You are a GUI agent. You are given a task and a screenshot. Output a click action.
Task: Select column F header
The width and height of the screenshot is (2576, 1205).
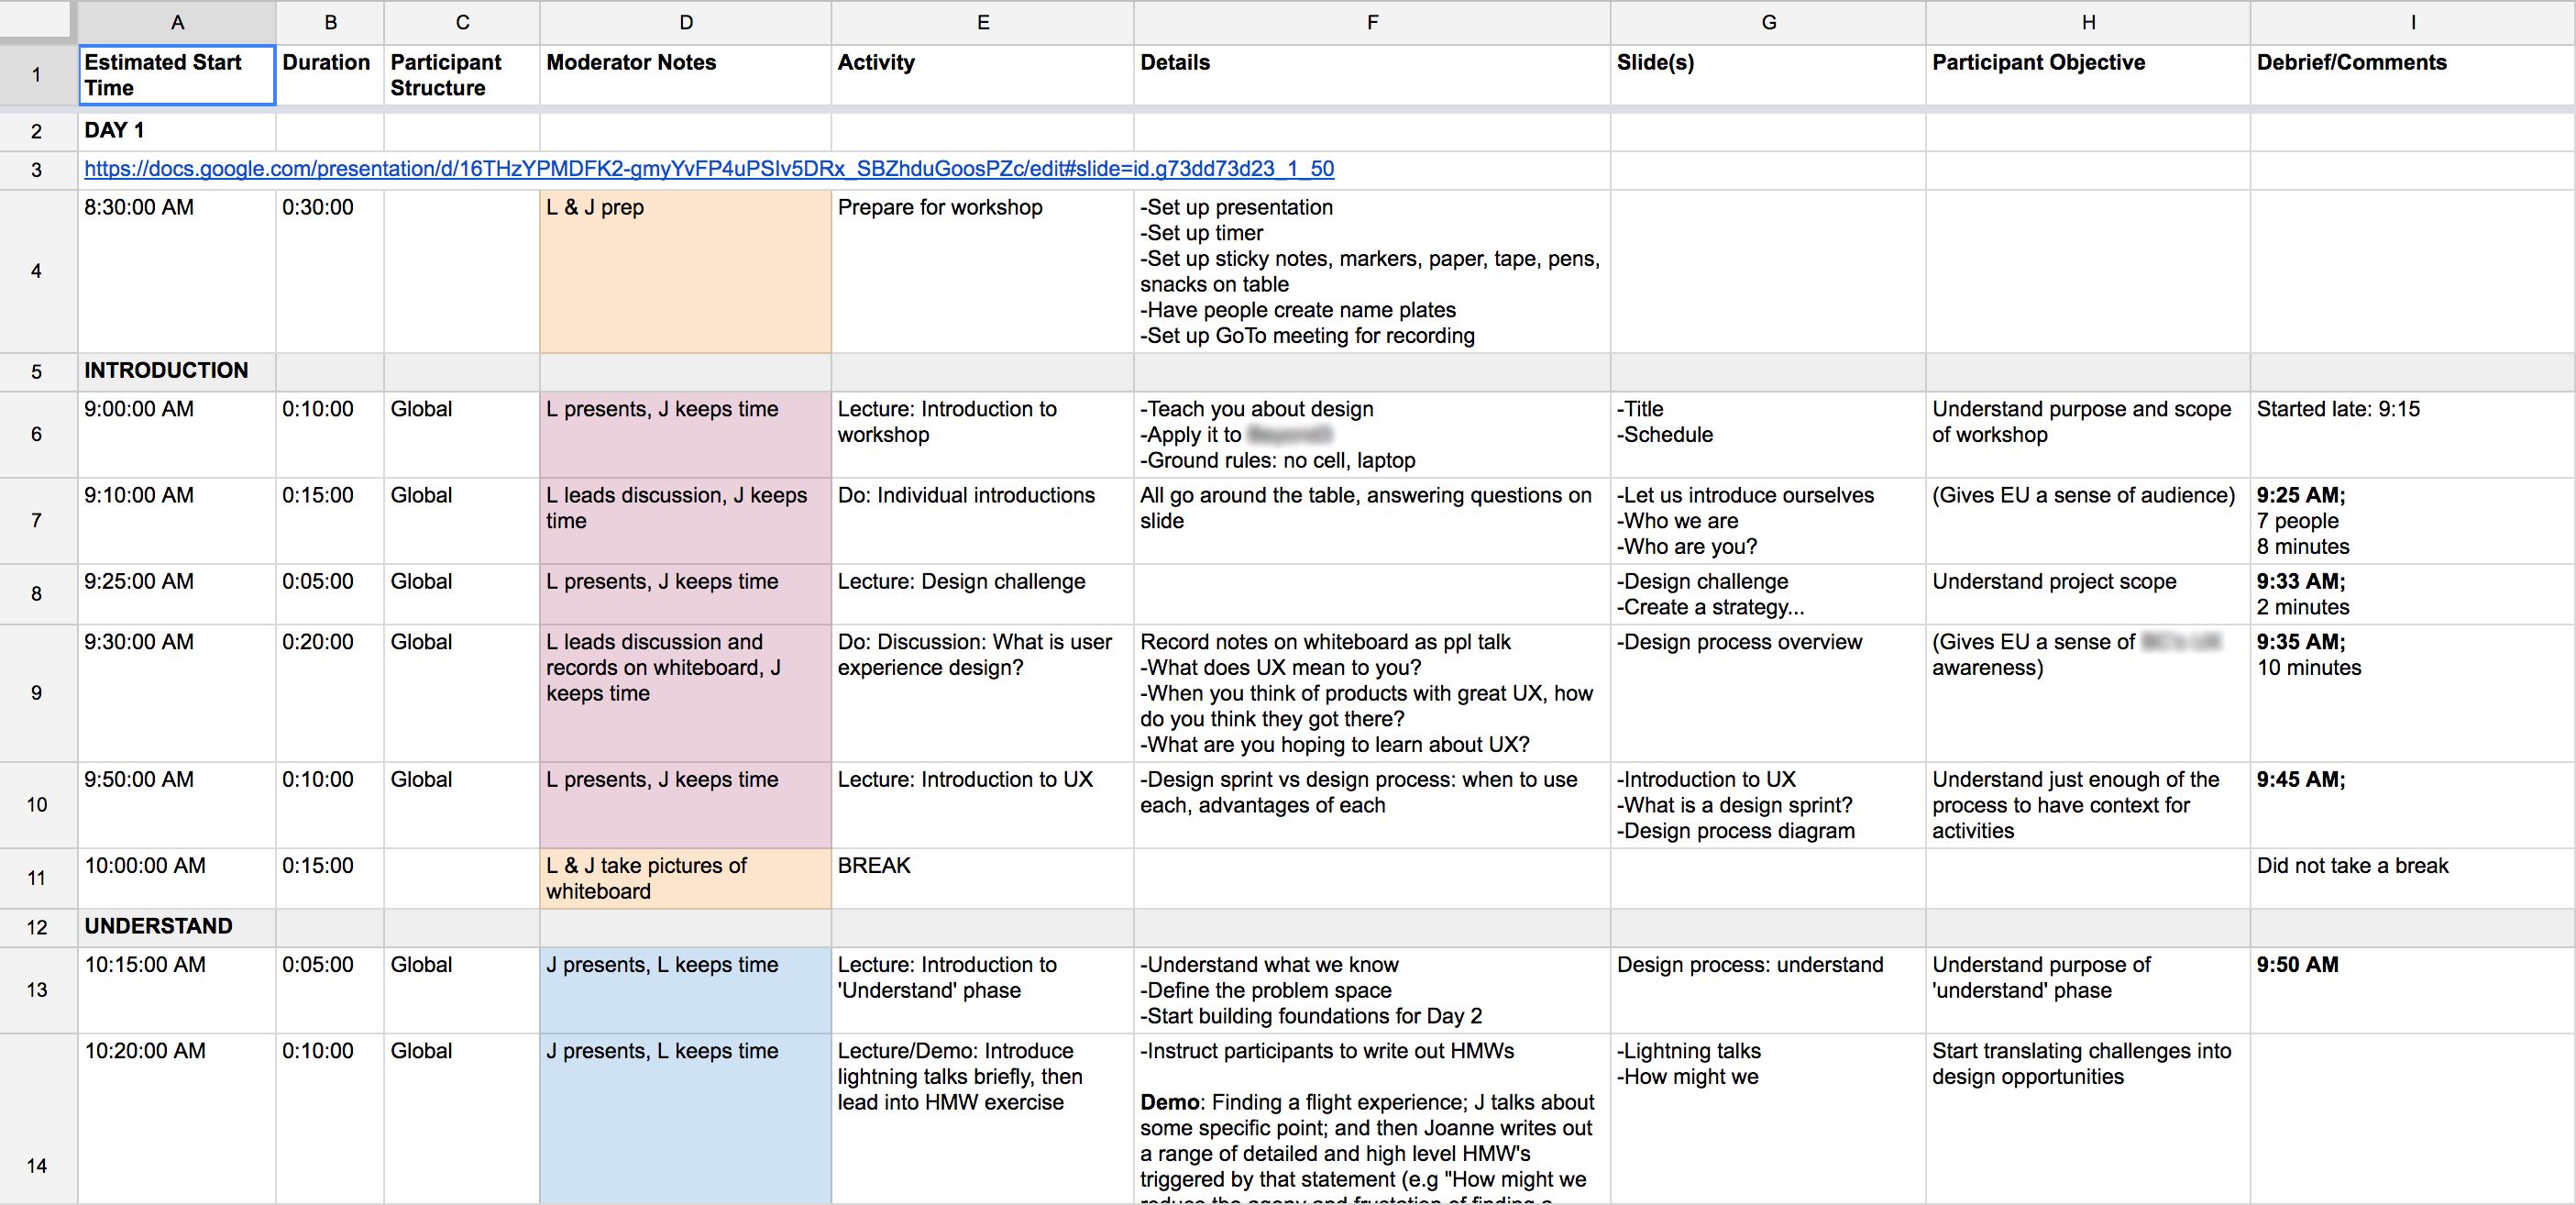tap(1372, 22)
